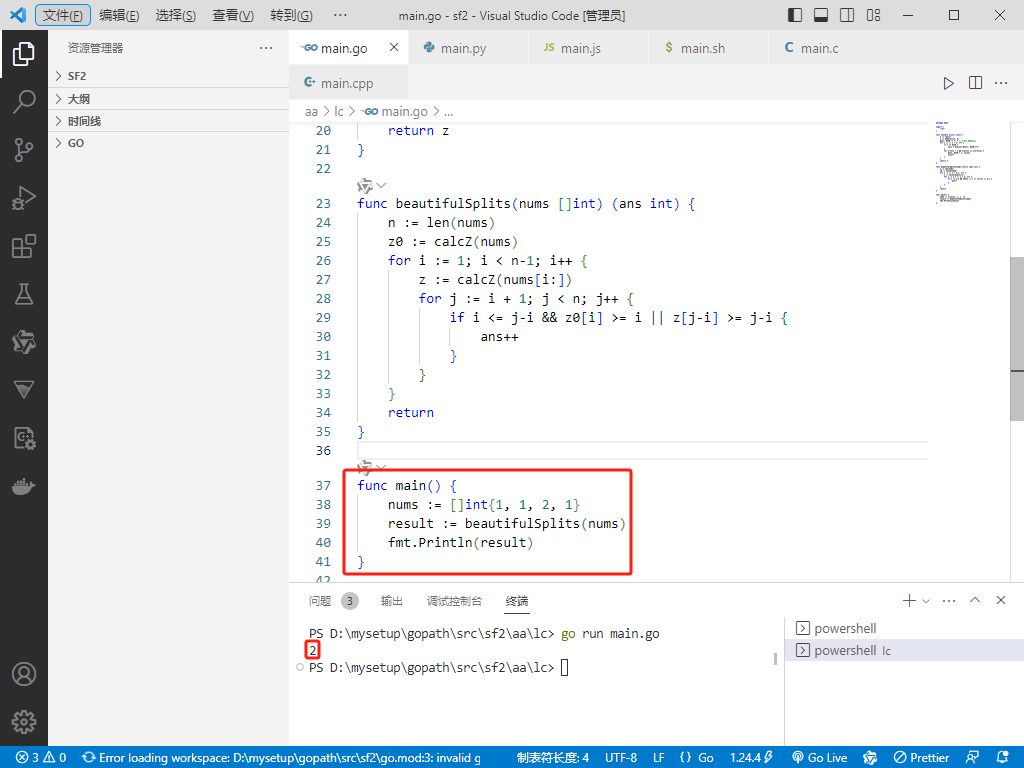Image resolution: width=1024 pixels, height=768 pixels.
Task: Switch to the main.sh tab
Action: click(x=709, y=48)
